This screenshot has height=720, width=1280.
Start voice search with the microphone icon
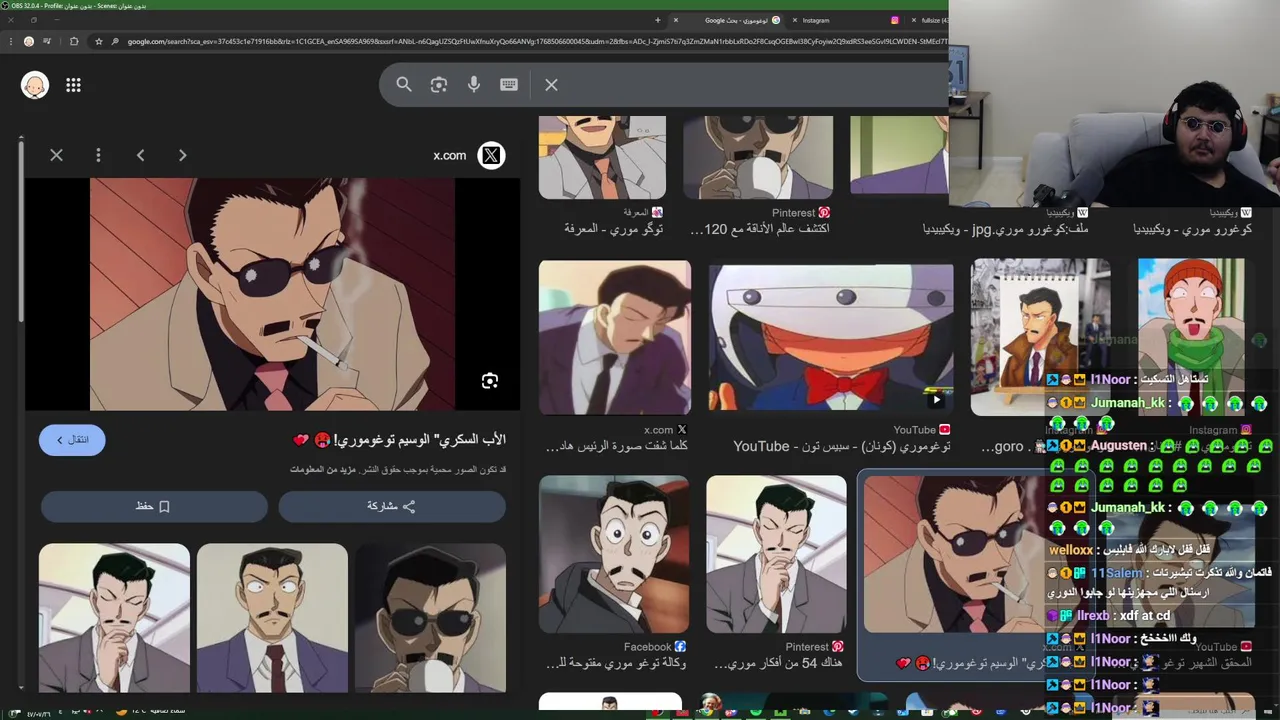point(474,85)
